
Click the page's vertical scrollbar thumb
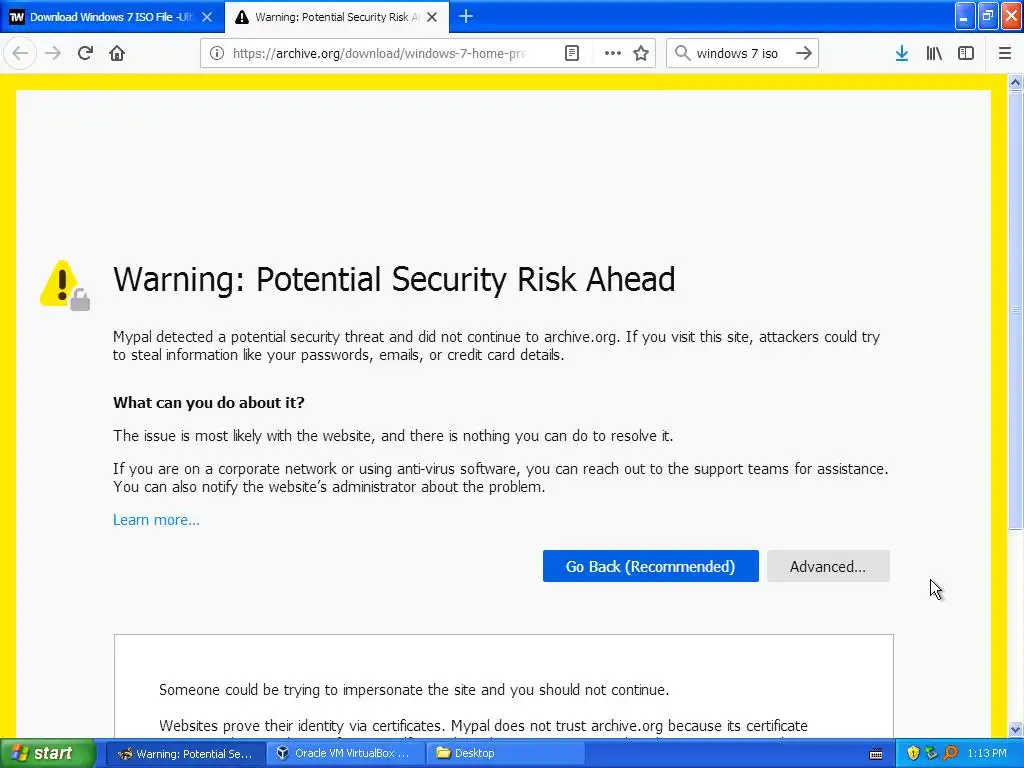pos(1015,310)
